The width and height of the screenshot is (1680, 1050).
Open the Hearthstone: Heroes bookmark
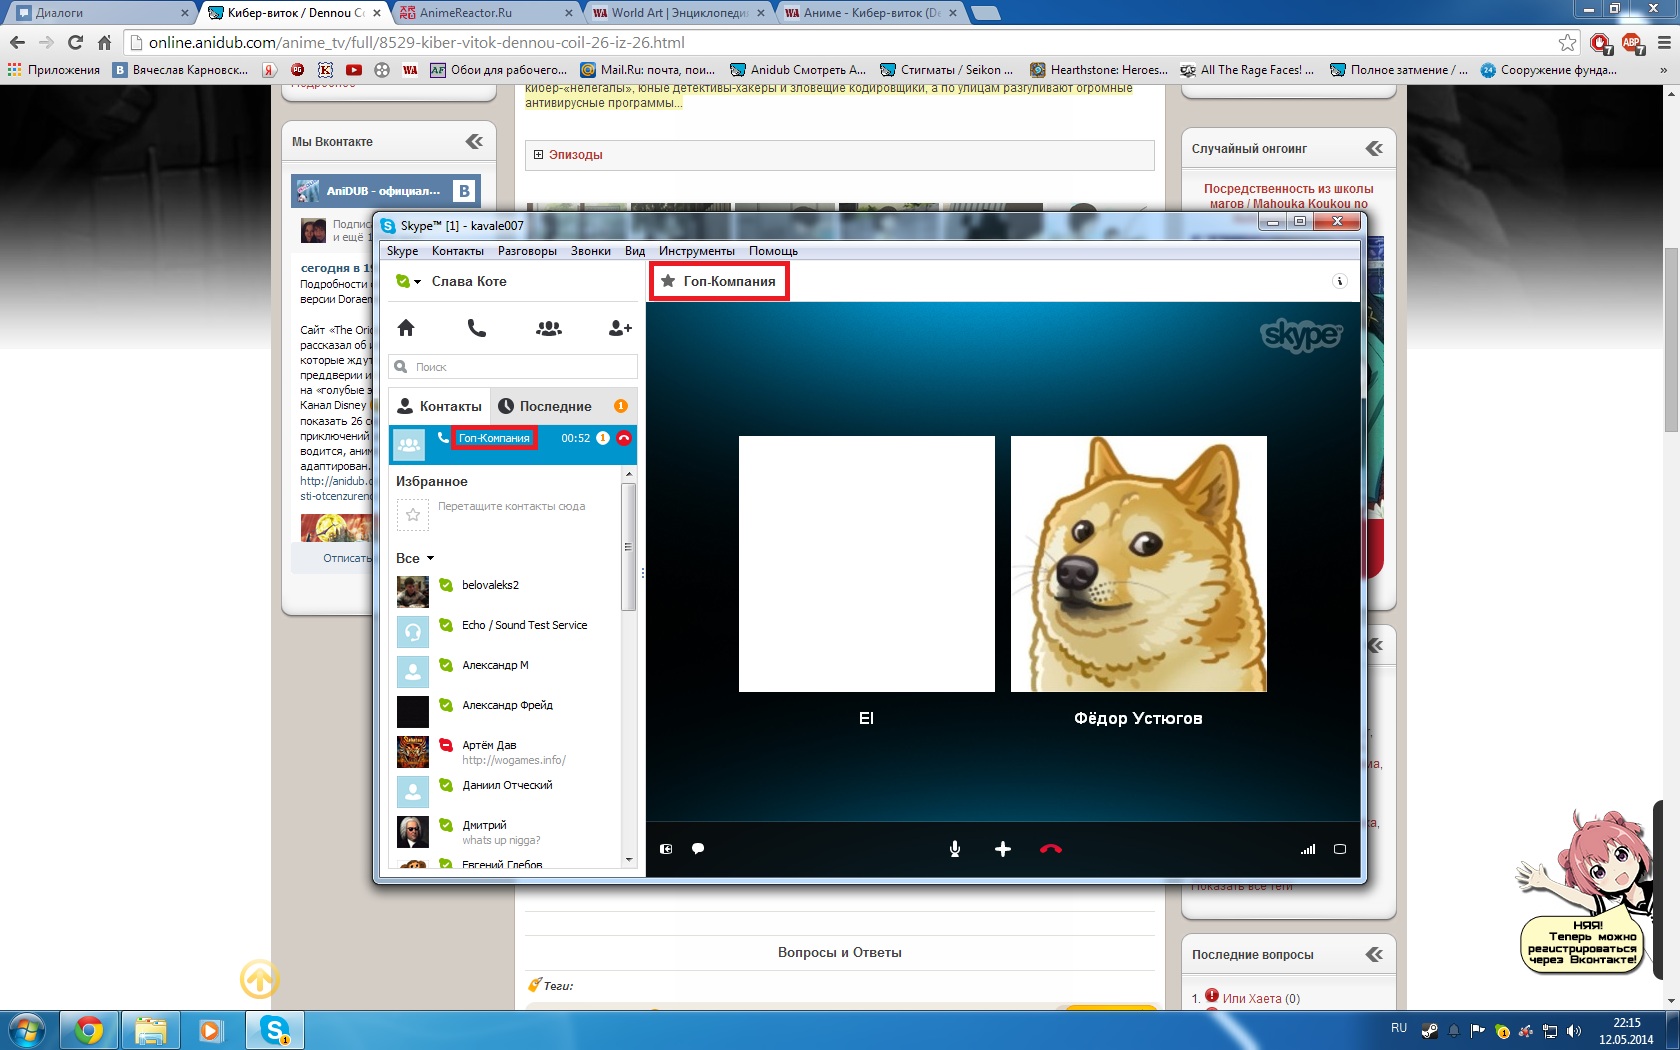[1098, 70]
